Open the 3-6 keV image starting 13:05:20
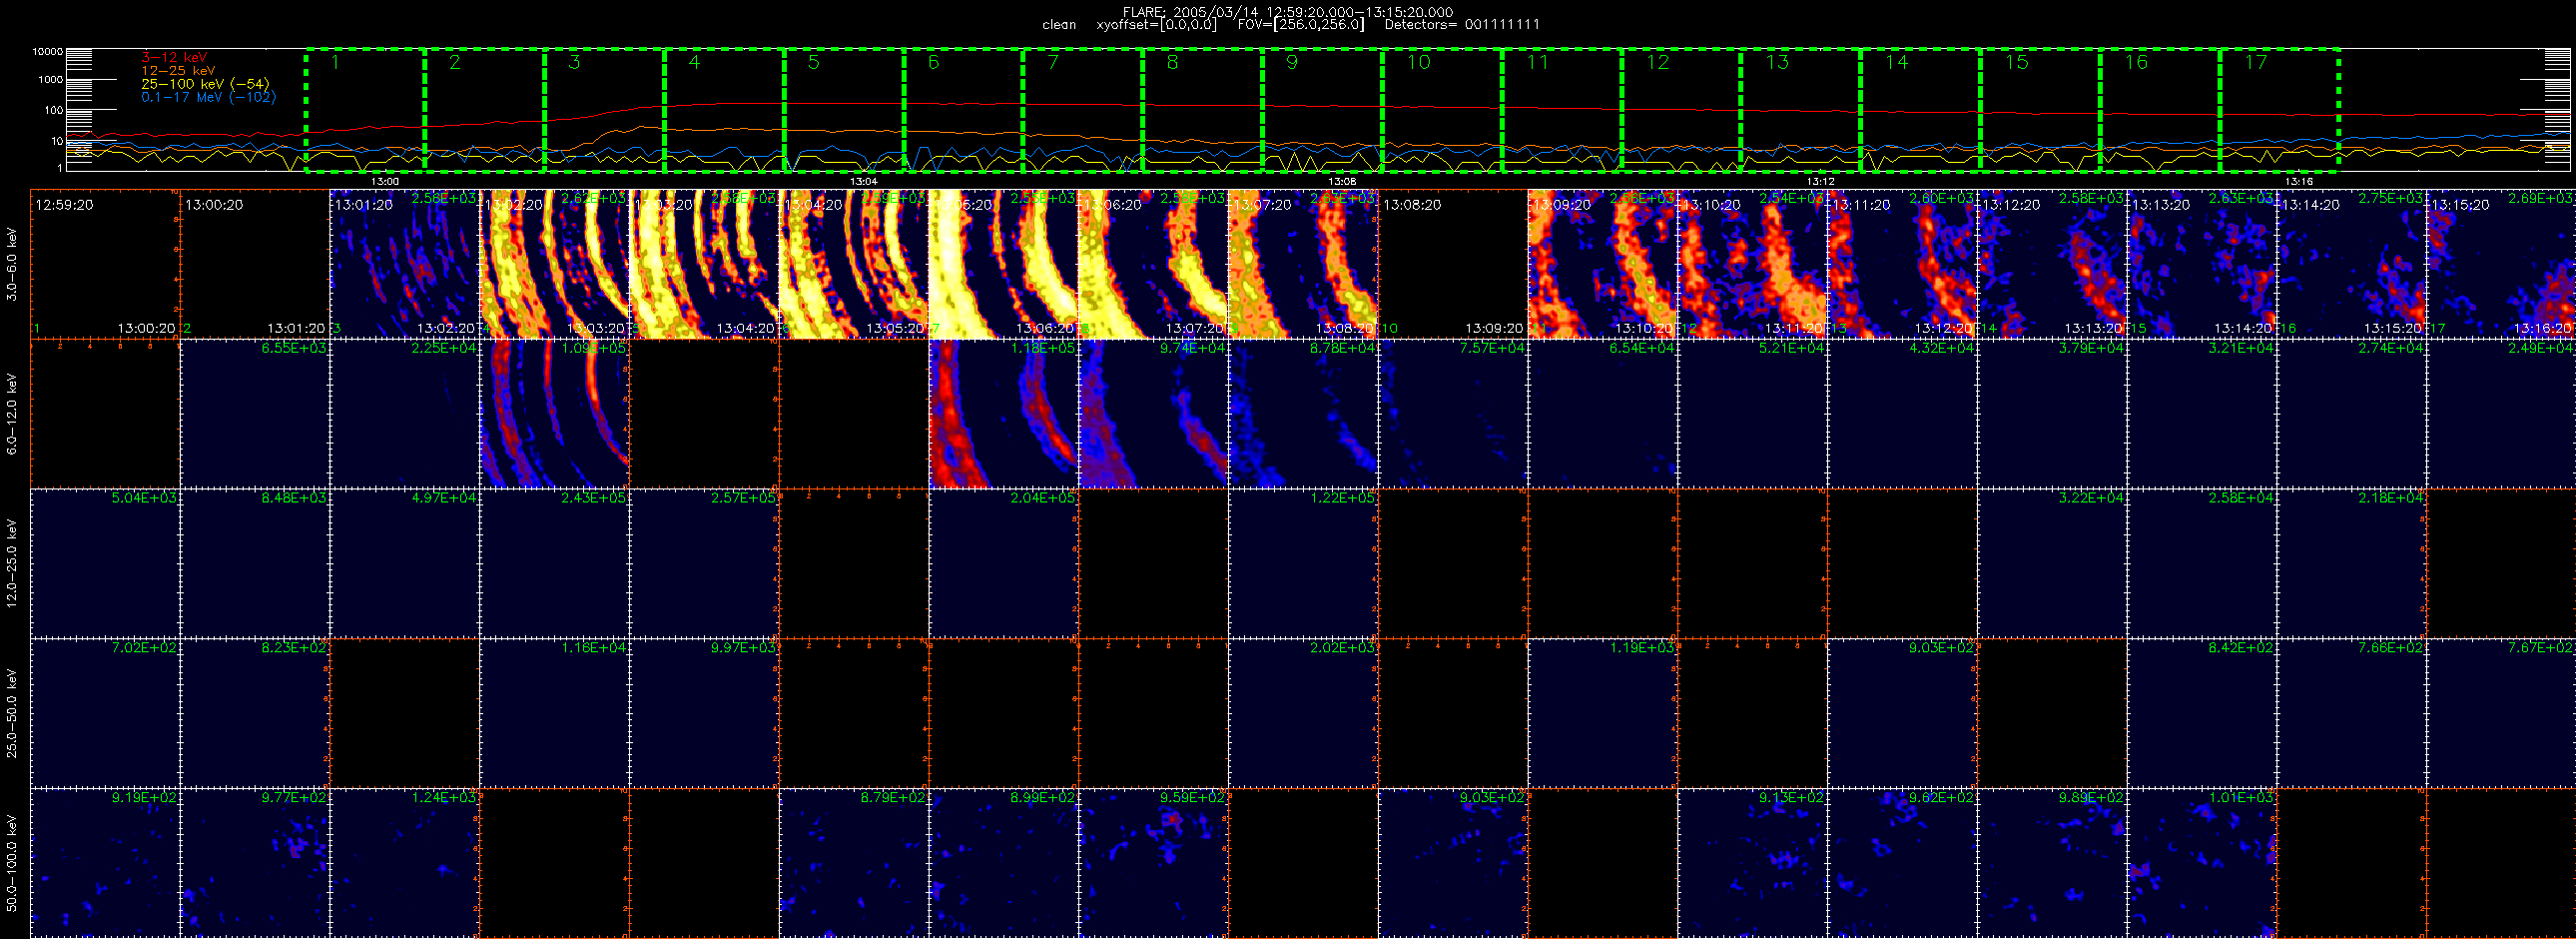Viewport: 2576px width, 939px height. pos(1004,264)
